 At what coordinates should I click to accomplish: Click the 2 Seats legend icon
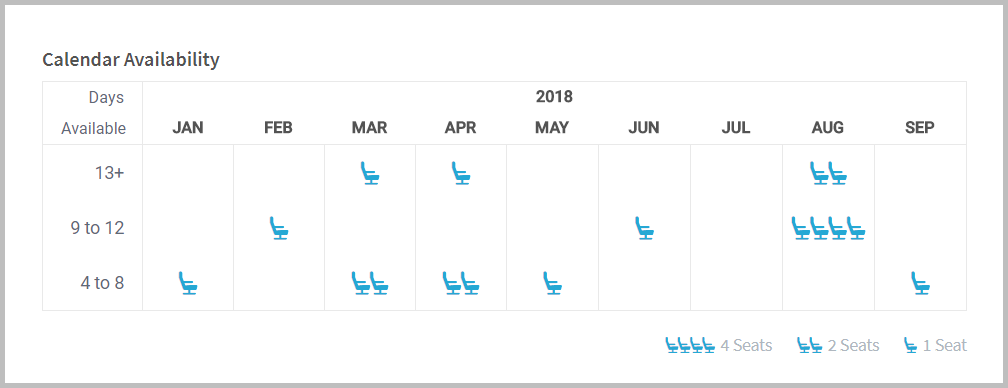pos(810,346)
